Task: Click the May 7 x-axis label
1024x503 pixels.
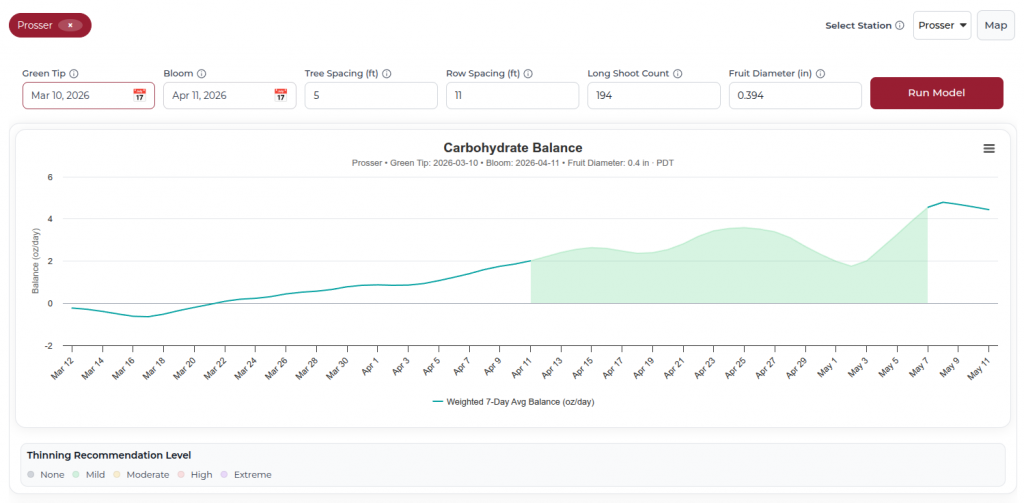Action: click(x=920, y=367)
